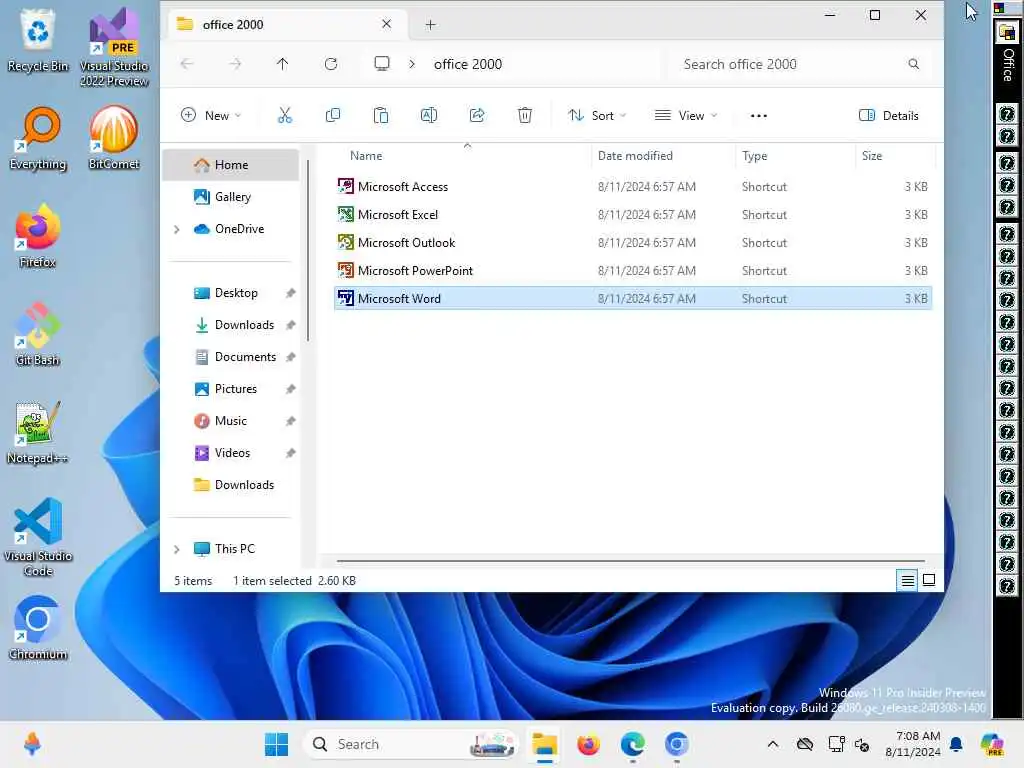The width and height of the screenshot is (1024, 768).
Task: Select Home in navigation pane
Action: (231, 165)
